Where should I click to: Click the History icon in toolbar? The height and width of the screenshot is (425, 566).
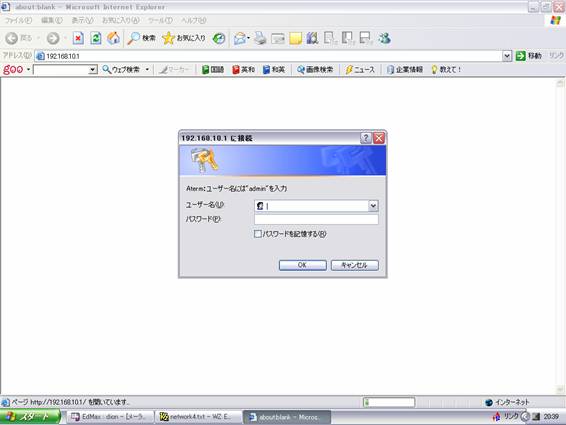(219, 38)
